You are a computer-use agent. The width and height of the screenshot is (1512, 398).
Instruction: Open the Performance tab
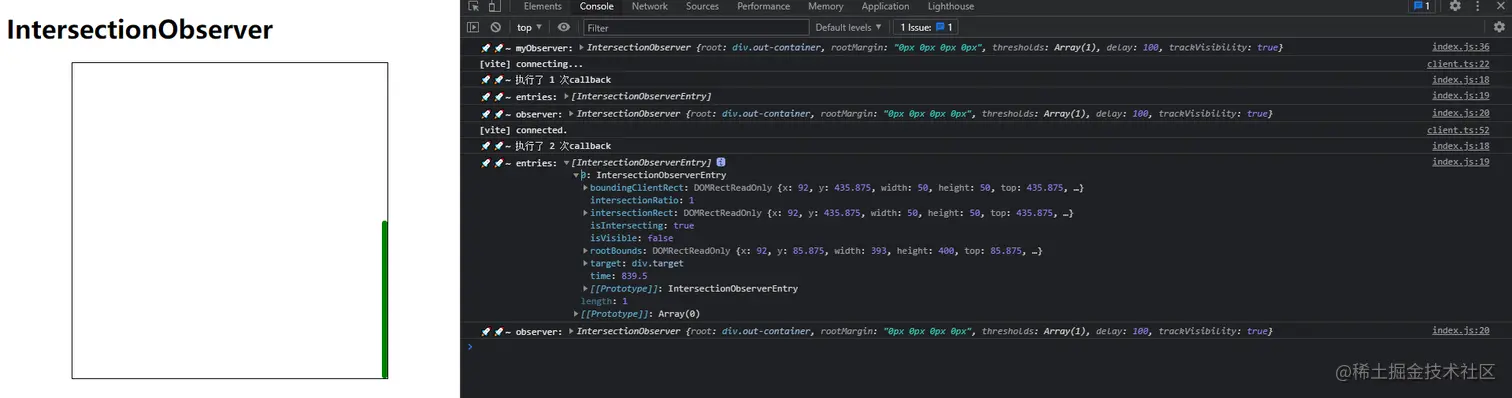[x=763, y=6]
